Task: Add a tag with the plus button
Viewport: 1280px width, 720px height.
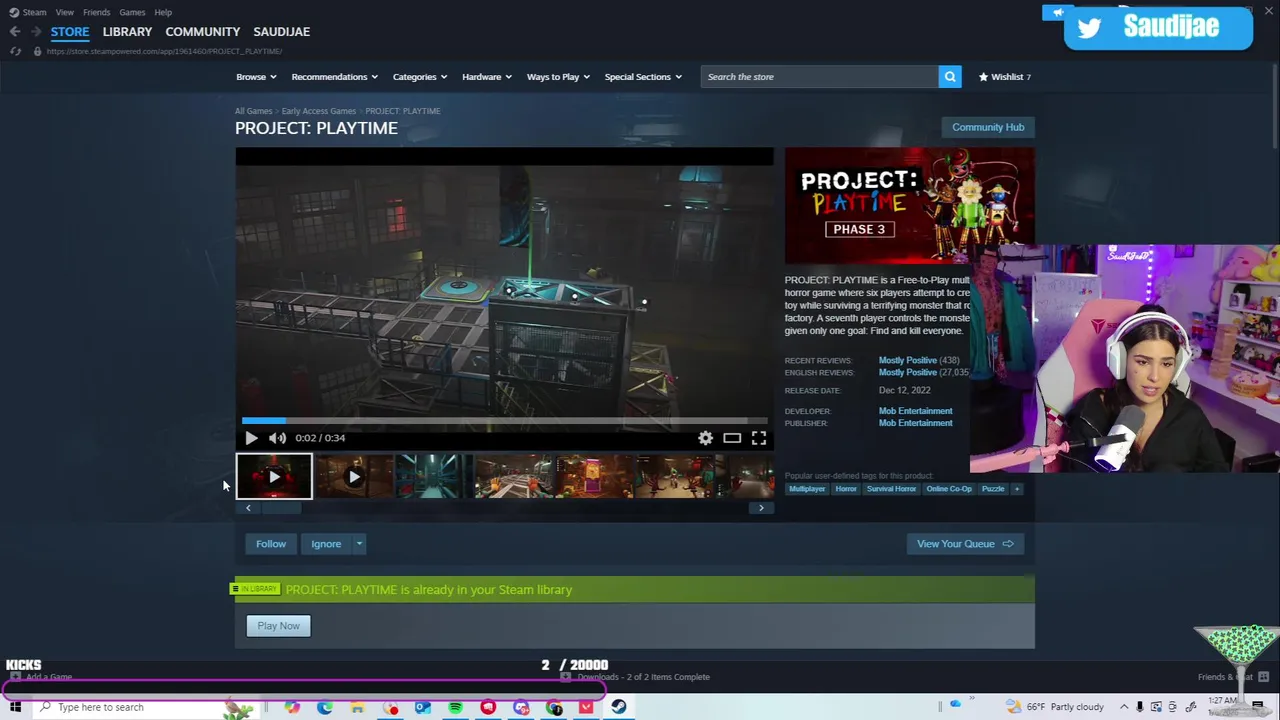Action: [x=1017, y=489]
